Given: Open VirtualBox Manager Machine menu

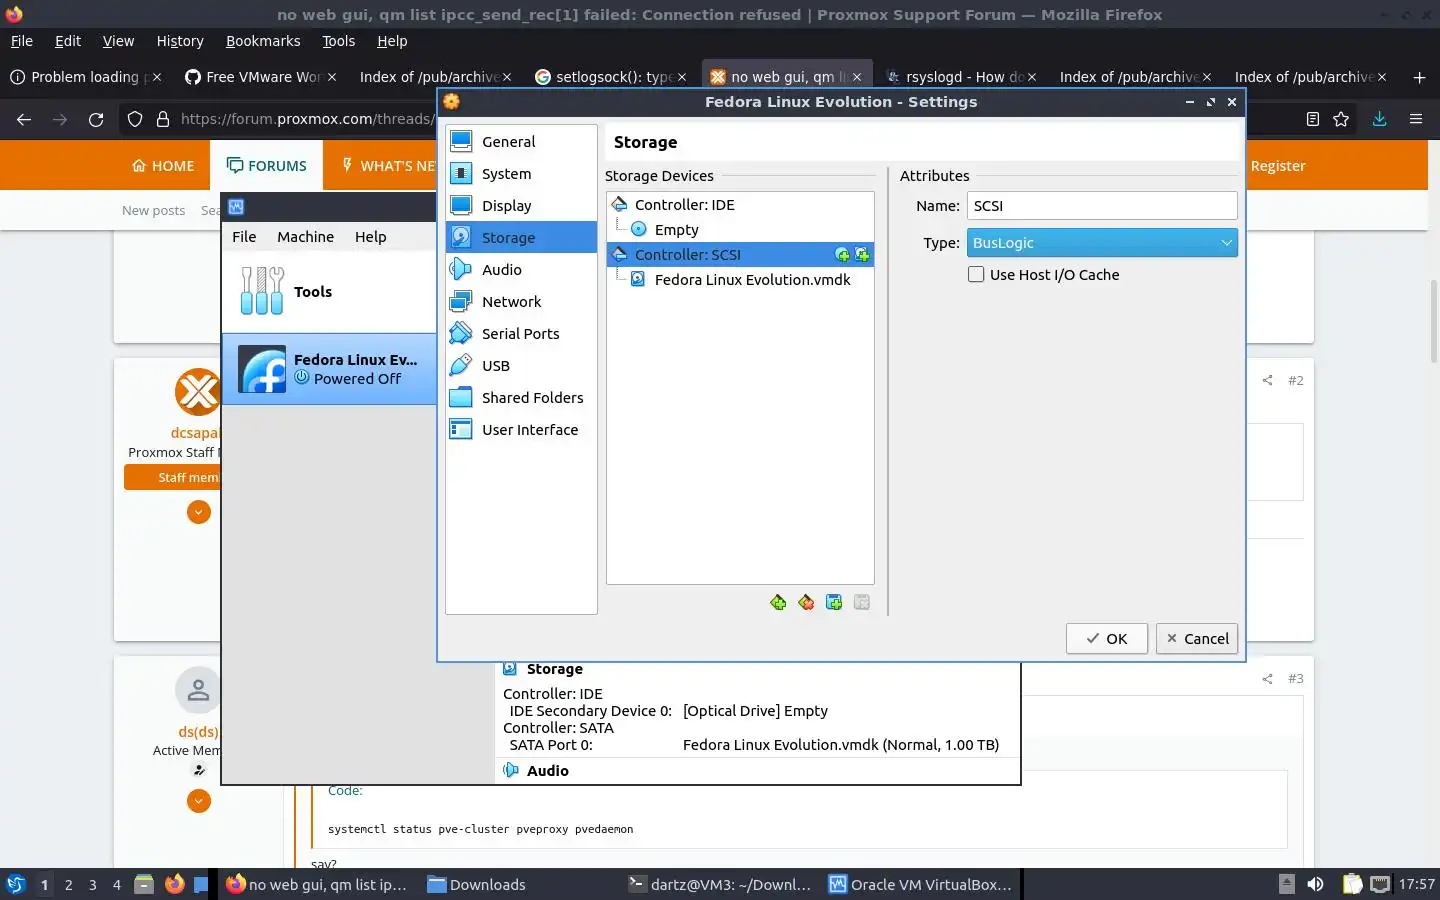Looking at the screenshot, I should click(x=305, y=237).
